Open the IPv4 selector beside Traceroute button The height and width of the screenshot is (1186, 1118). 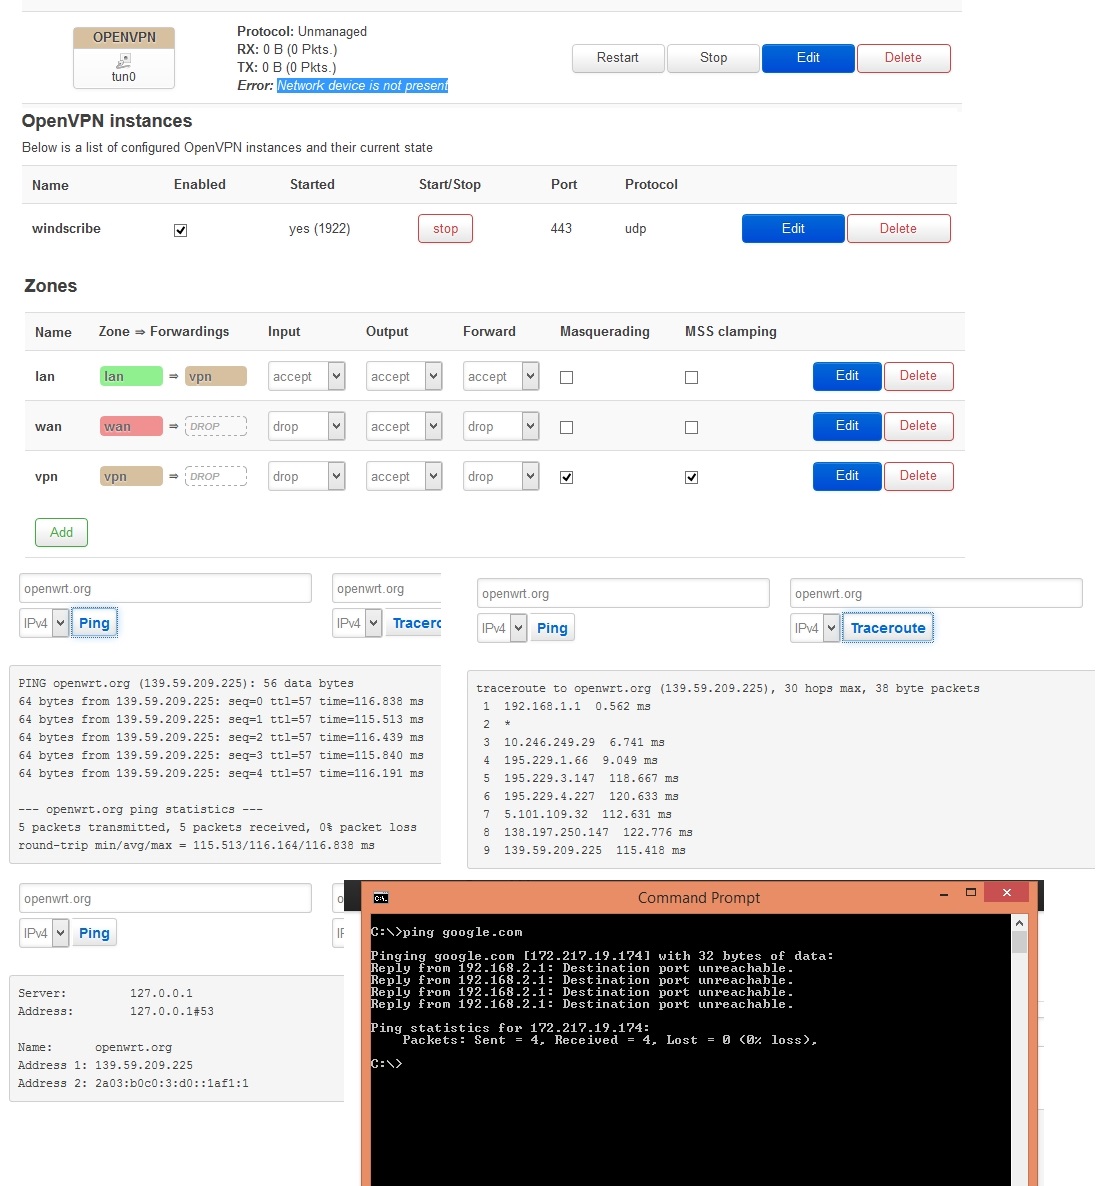coord(815,628)
